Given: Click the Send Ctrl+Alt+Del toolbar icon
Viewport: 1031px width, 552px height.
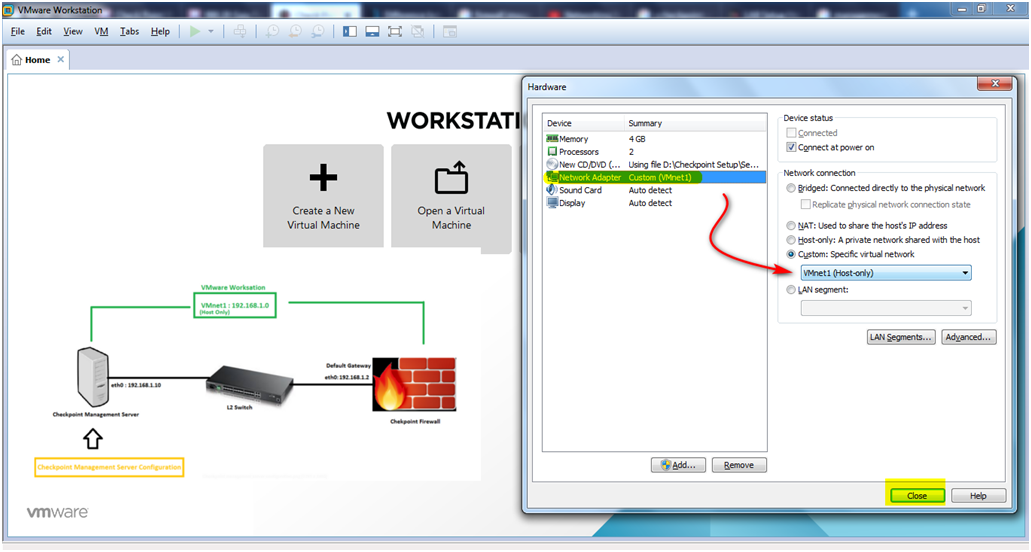Looking at the screenshot, I should coord(240,32).
